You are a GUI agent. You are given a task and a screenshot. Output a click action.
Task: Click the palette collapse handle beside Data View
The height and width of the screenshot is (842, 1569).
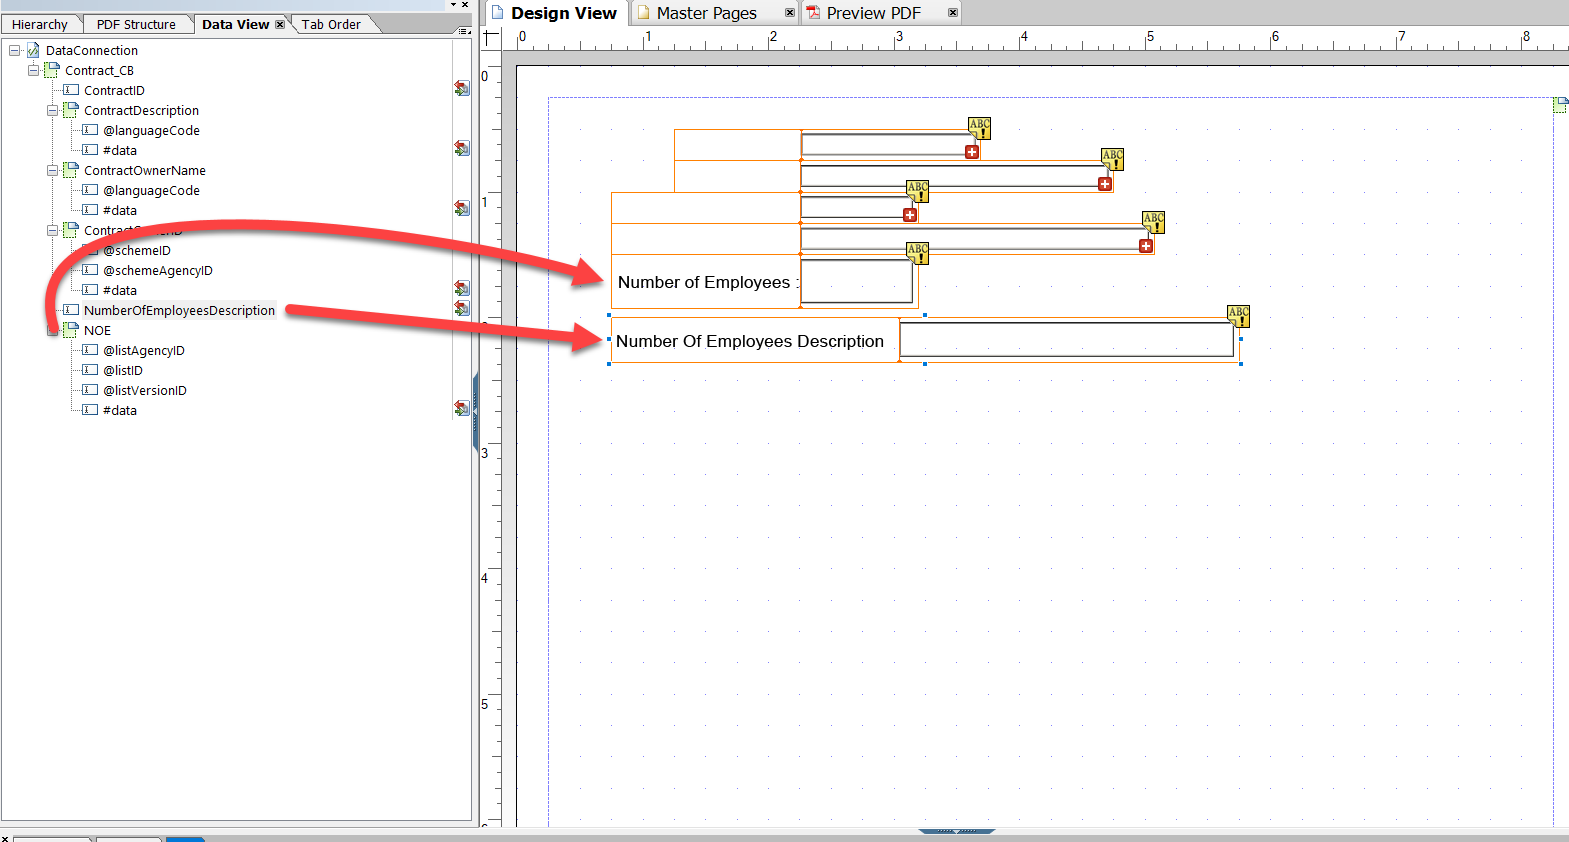(x=475, y=410)
